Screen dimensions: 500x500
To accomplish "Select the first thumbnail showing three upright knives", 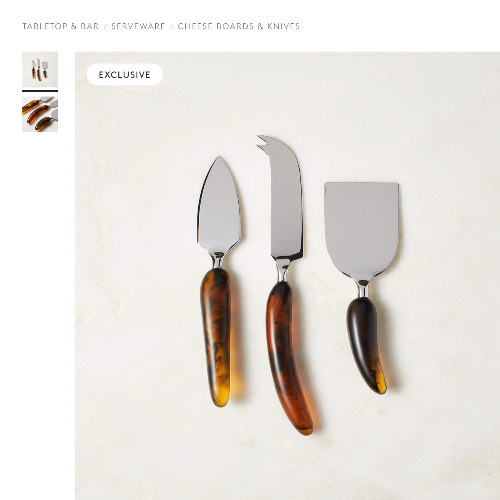I will (x=40, y=69).
